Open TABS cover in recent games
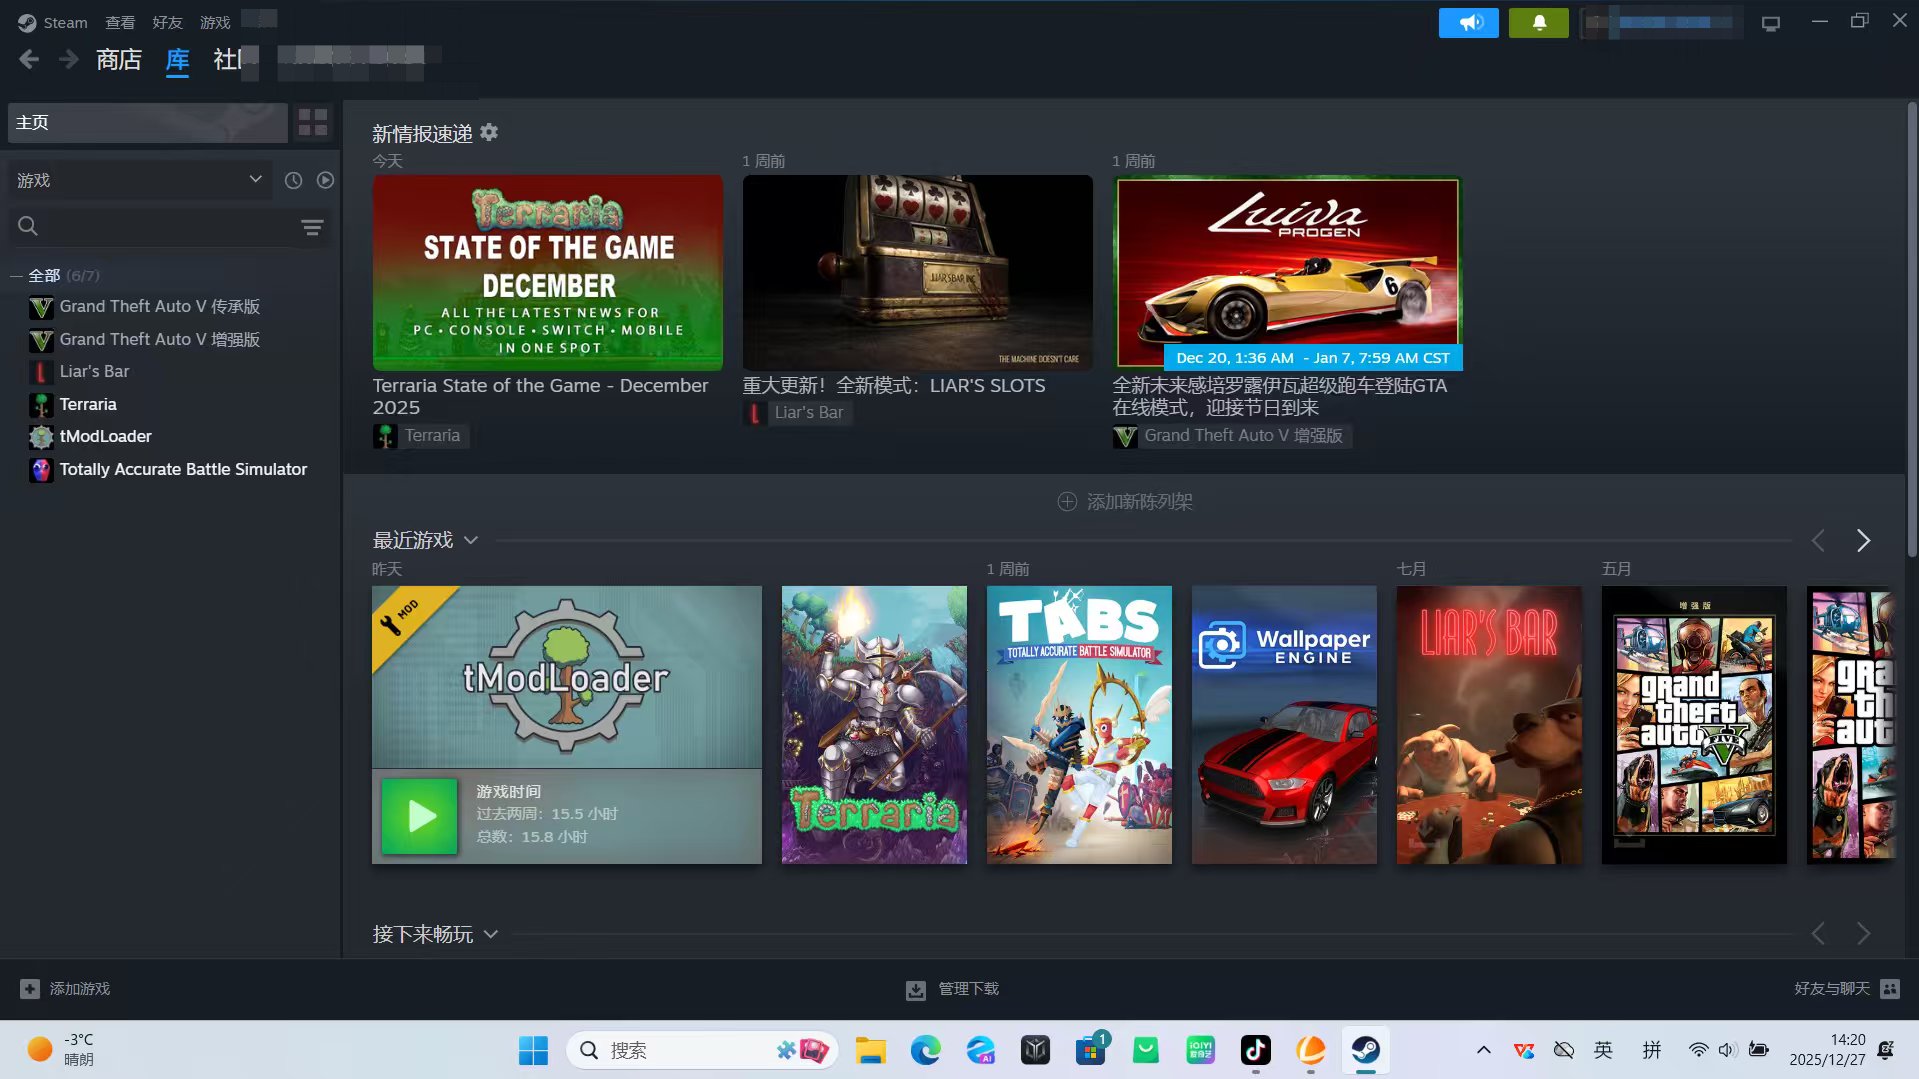Viewport: 1919px width, 1079px height. pyautogui.click(x=1079, y=725)
